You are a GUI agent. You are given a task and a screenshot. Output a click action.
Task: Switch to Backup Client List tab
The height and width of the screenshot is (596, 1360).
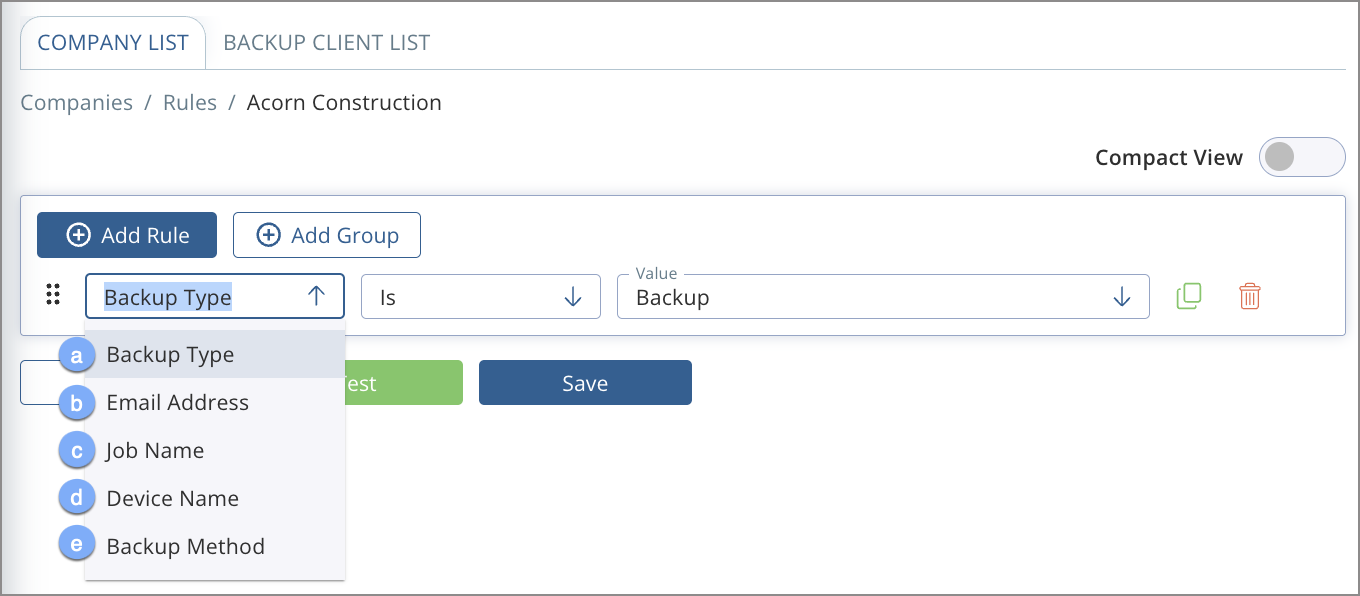point(327,43)
